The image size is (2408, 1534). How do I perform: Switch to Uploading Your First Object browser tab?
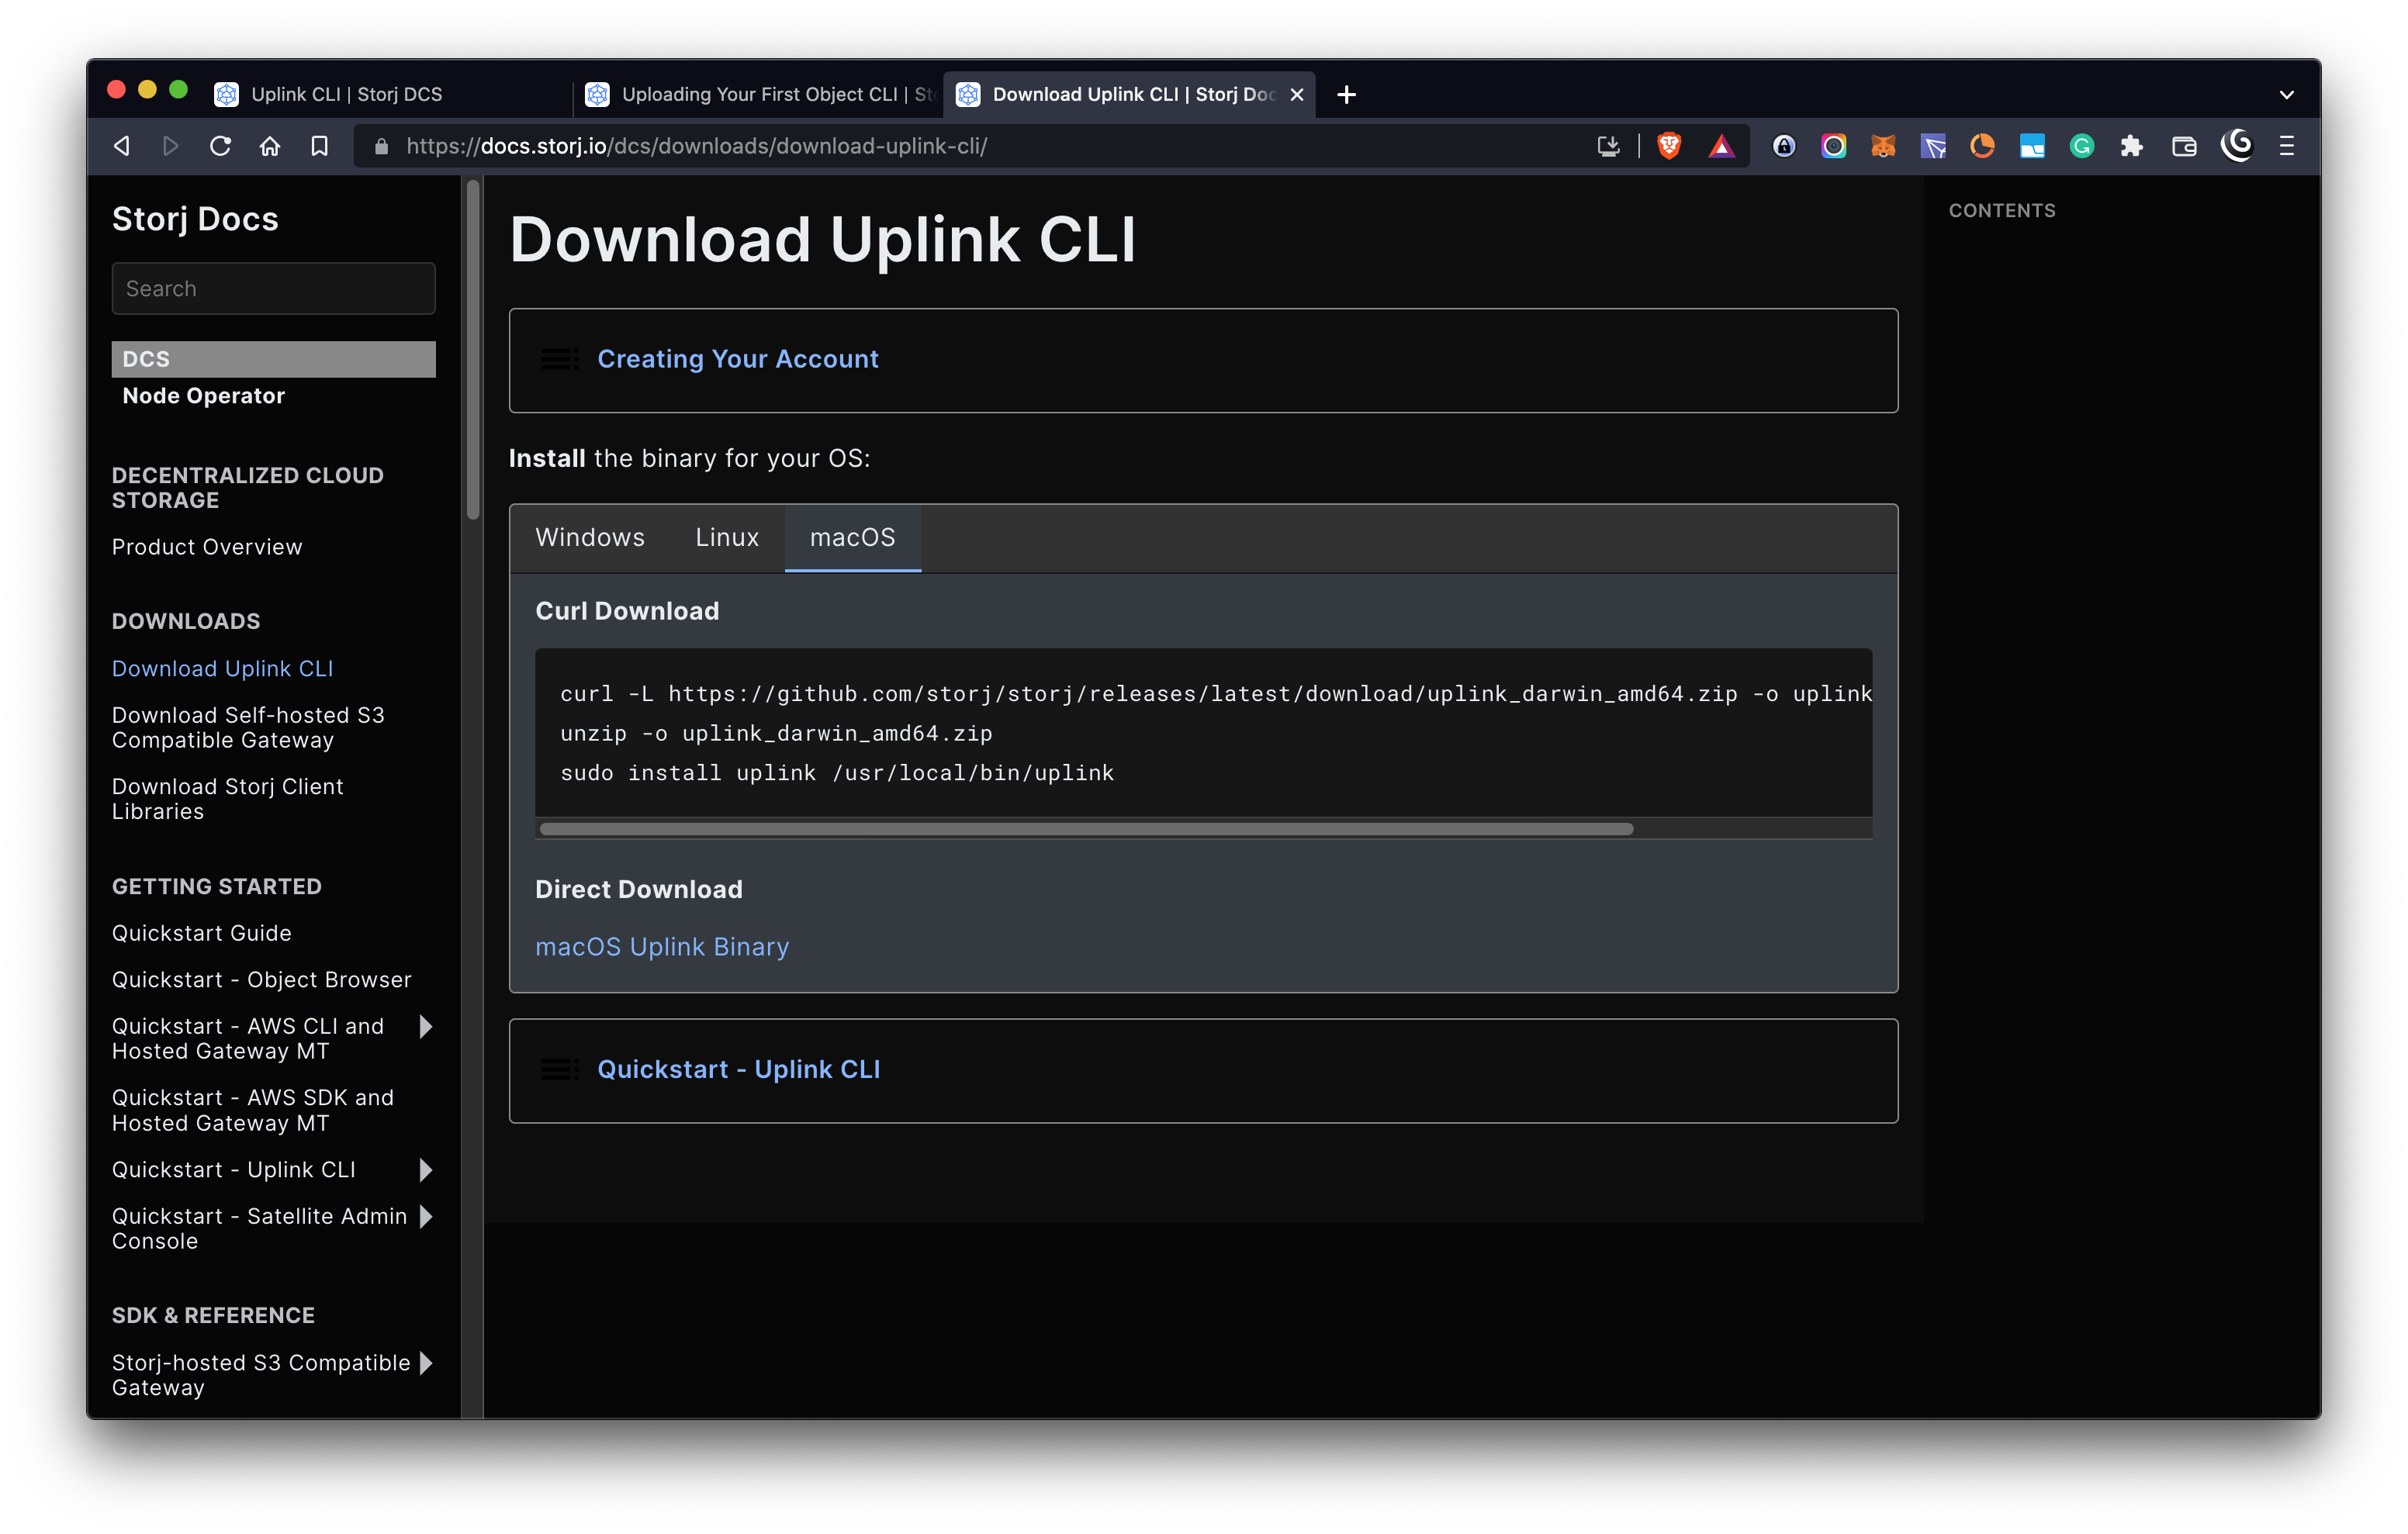(x=760, y=94)
